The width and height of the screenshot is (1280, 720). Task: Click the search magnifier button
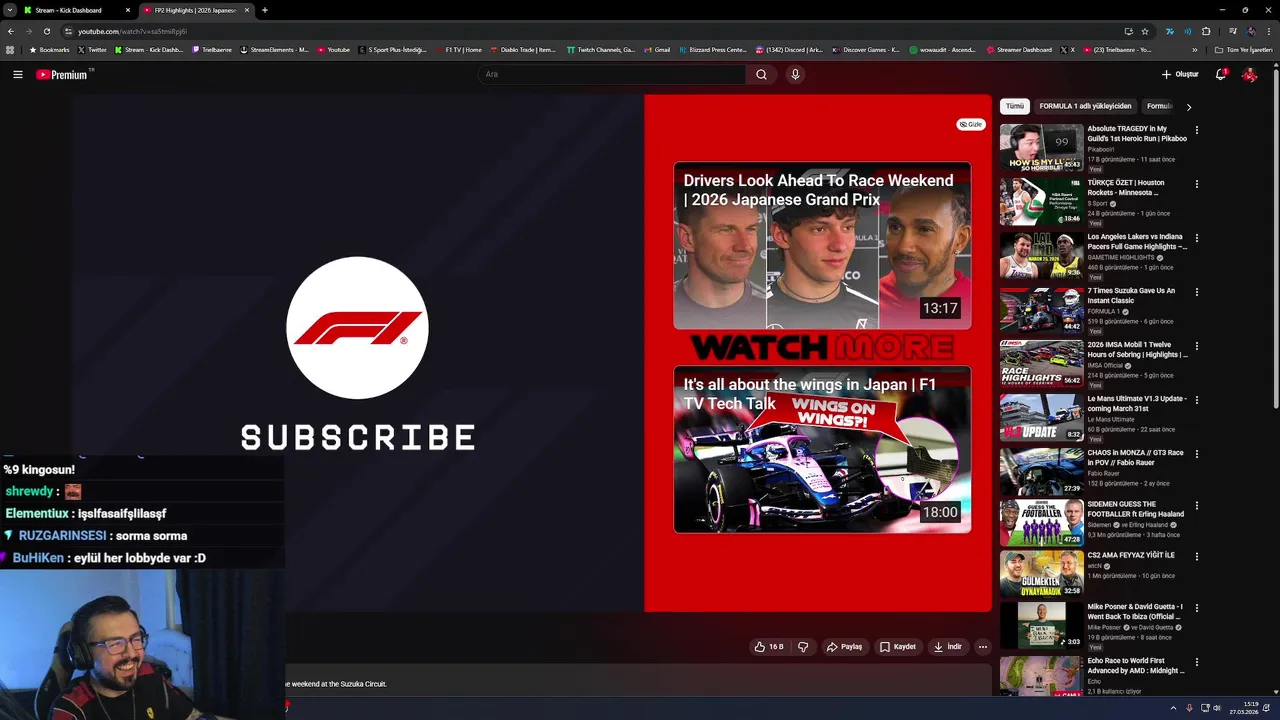click(761, 74)
